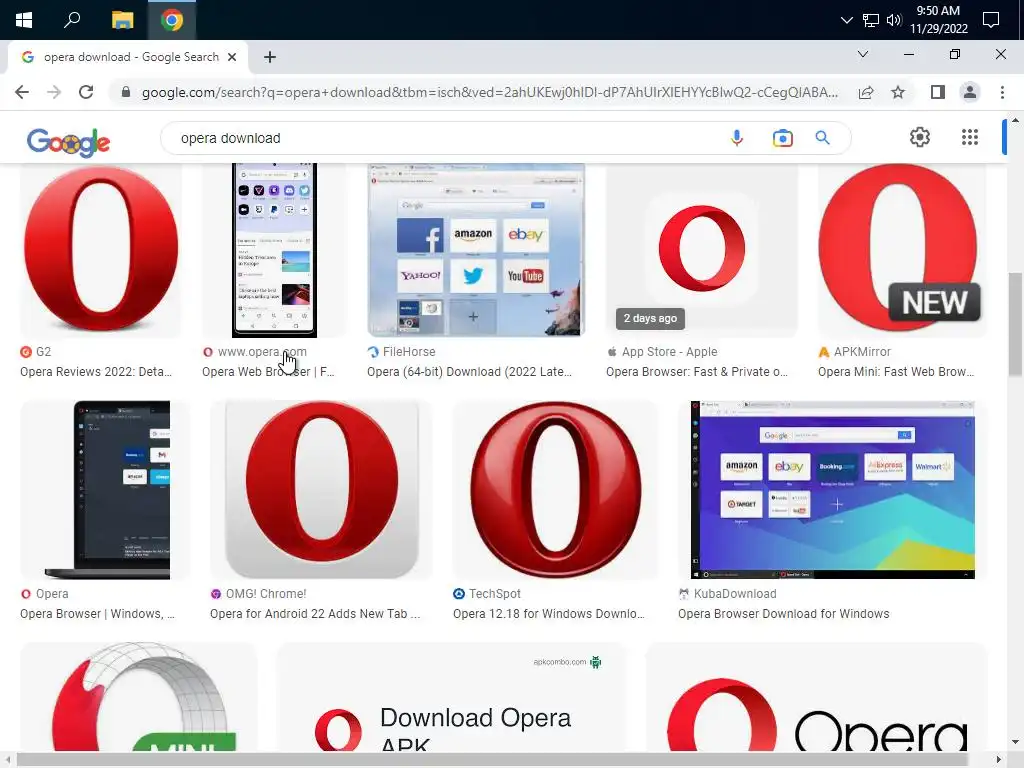Click the G2 source label
The height and width of the screenshot is (768, 1024).
(43, 351)
